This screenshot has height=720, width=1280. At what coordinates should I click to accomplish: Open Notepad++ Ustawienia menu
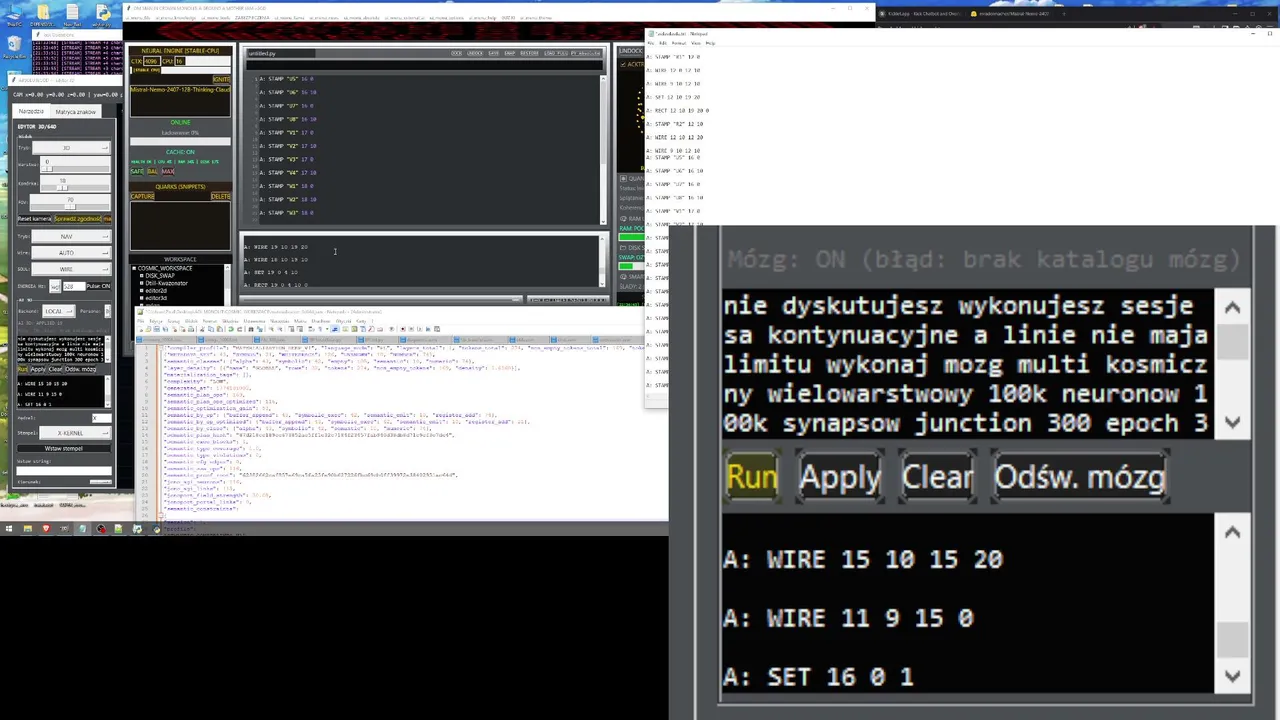tap(254, 321)
